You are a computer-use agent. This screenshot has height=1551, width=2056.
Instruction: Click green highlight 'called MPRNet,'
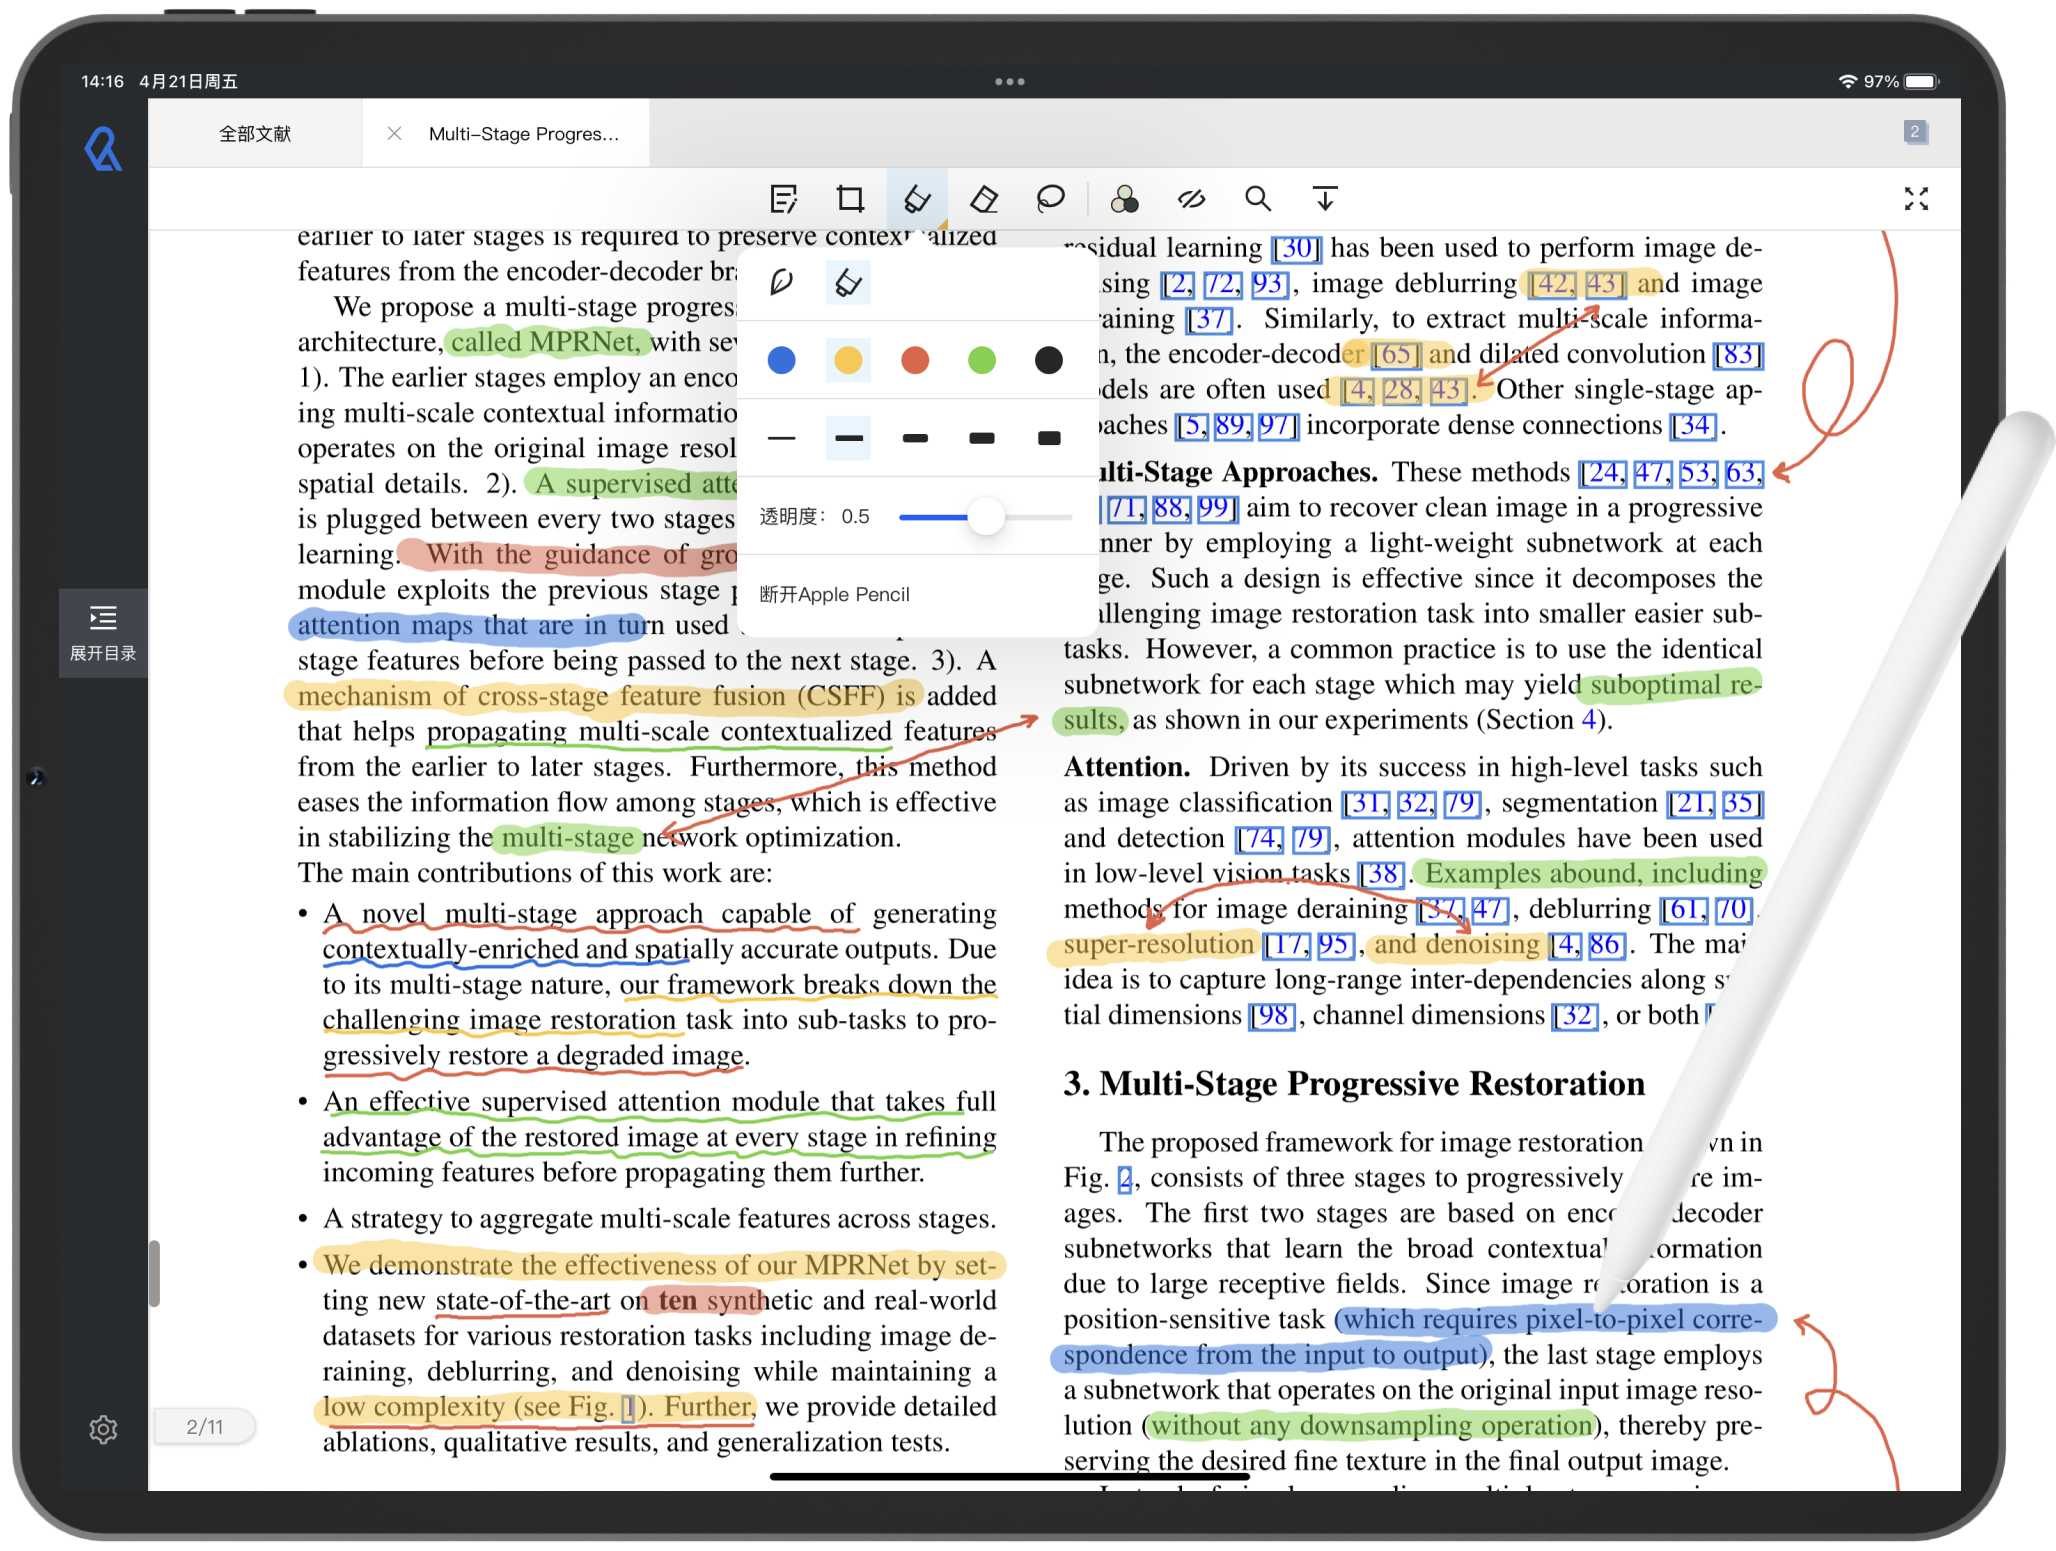point(546,342)
